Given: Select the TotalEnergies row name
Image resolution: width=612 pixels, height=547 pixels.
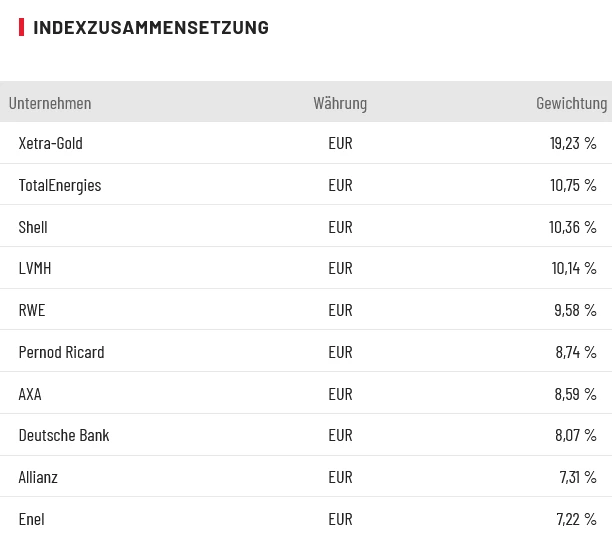Looking at the screenshot, I should coord(60,185).
